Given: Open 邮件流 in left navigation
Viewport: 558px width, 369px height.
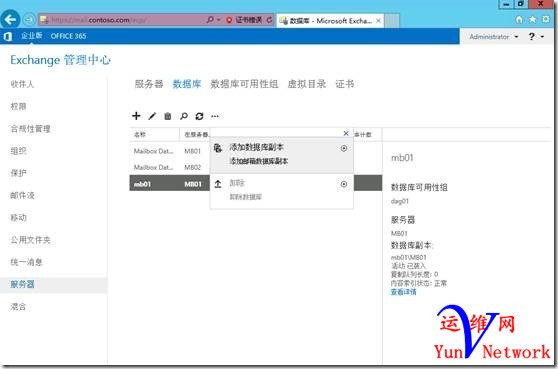Looking at the screenshot, I should click(22, 195).
